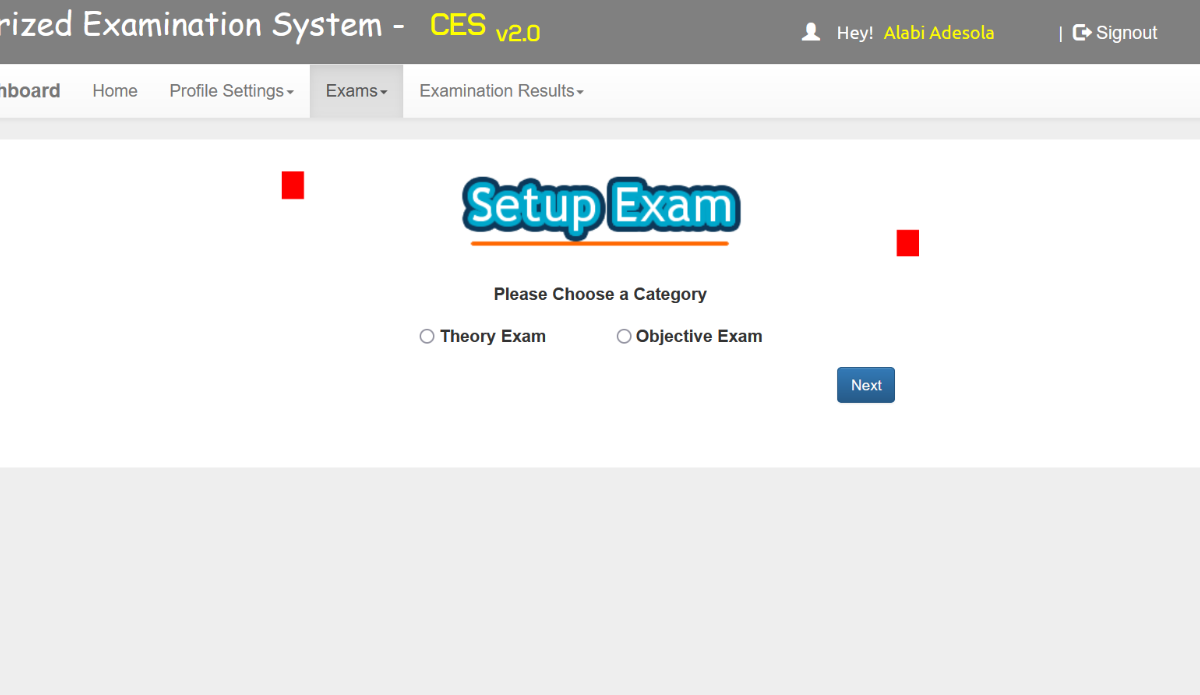Screen dimensions: 1200x695
Task: Click the Theory Exam label text
Action: coord(492,337)
